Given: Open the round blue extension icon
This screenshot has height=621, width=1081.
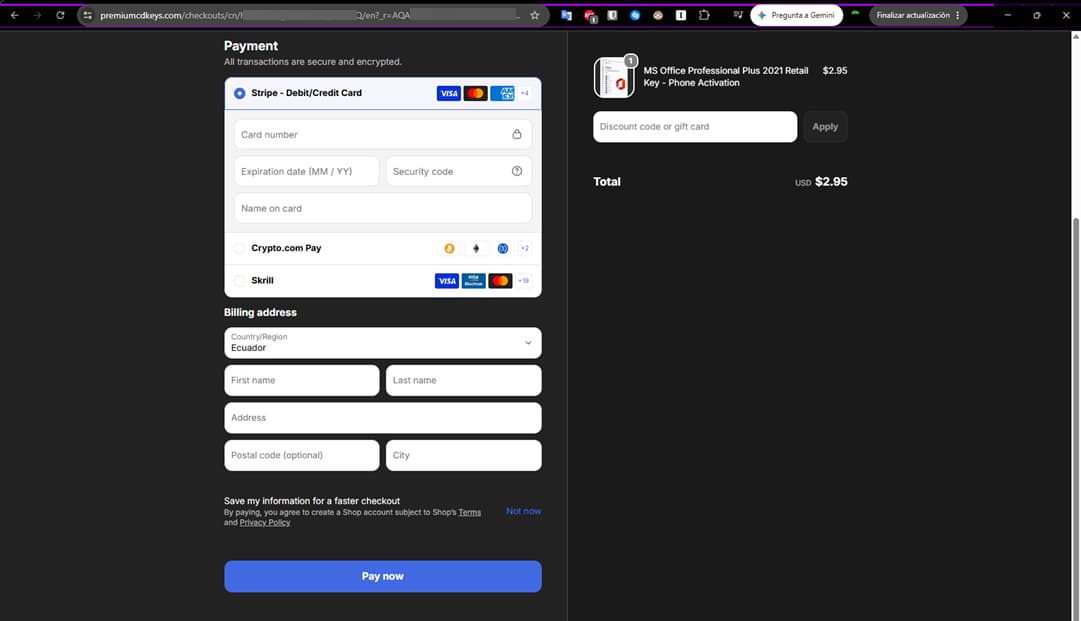Looking at the screenshot, I should click(635, 15).
